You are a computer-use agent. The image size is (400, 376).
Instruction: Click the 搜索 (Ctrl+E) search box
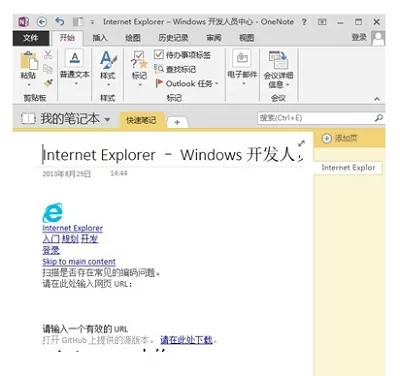[x=316, y=118]
